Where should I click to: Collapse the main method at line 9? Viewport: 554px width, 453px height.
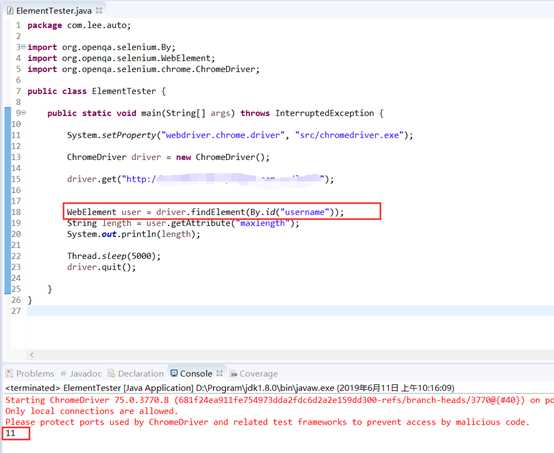click(x=23, y=113)
